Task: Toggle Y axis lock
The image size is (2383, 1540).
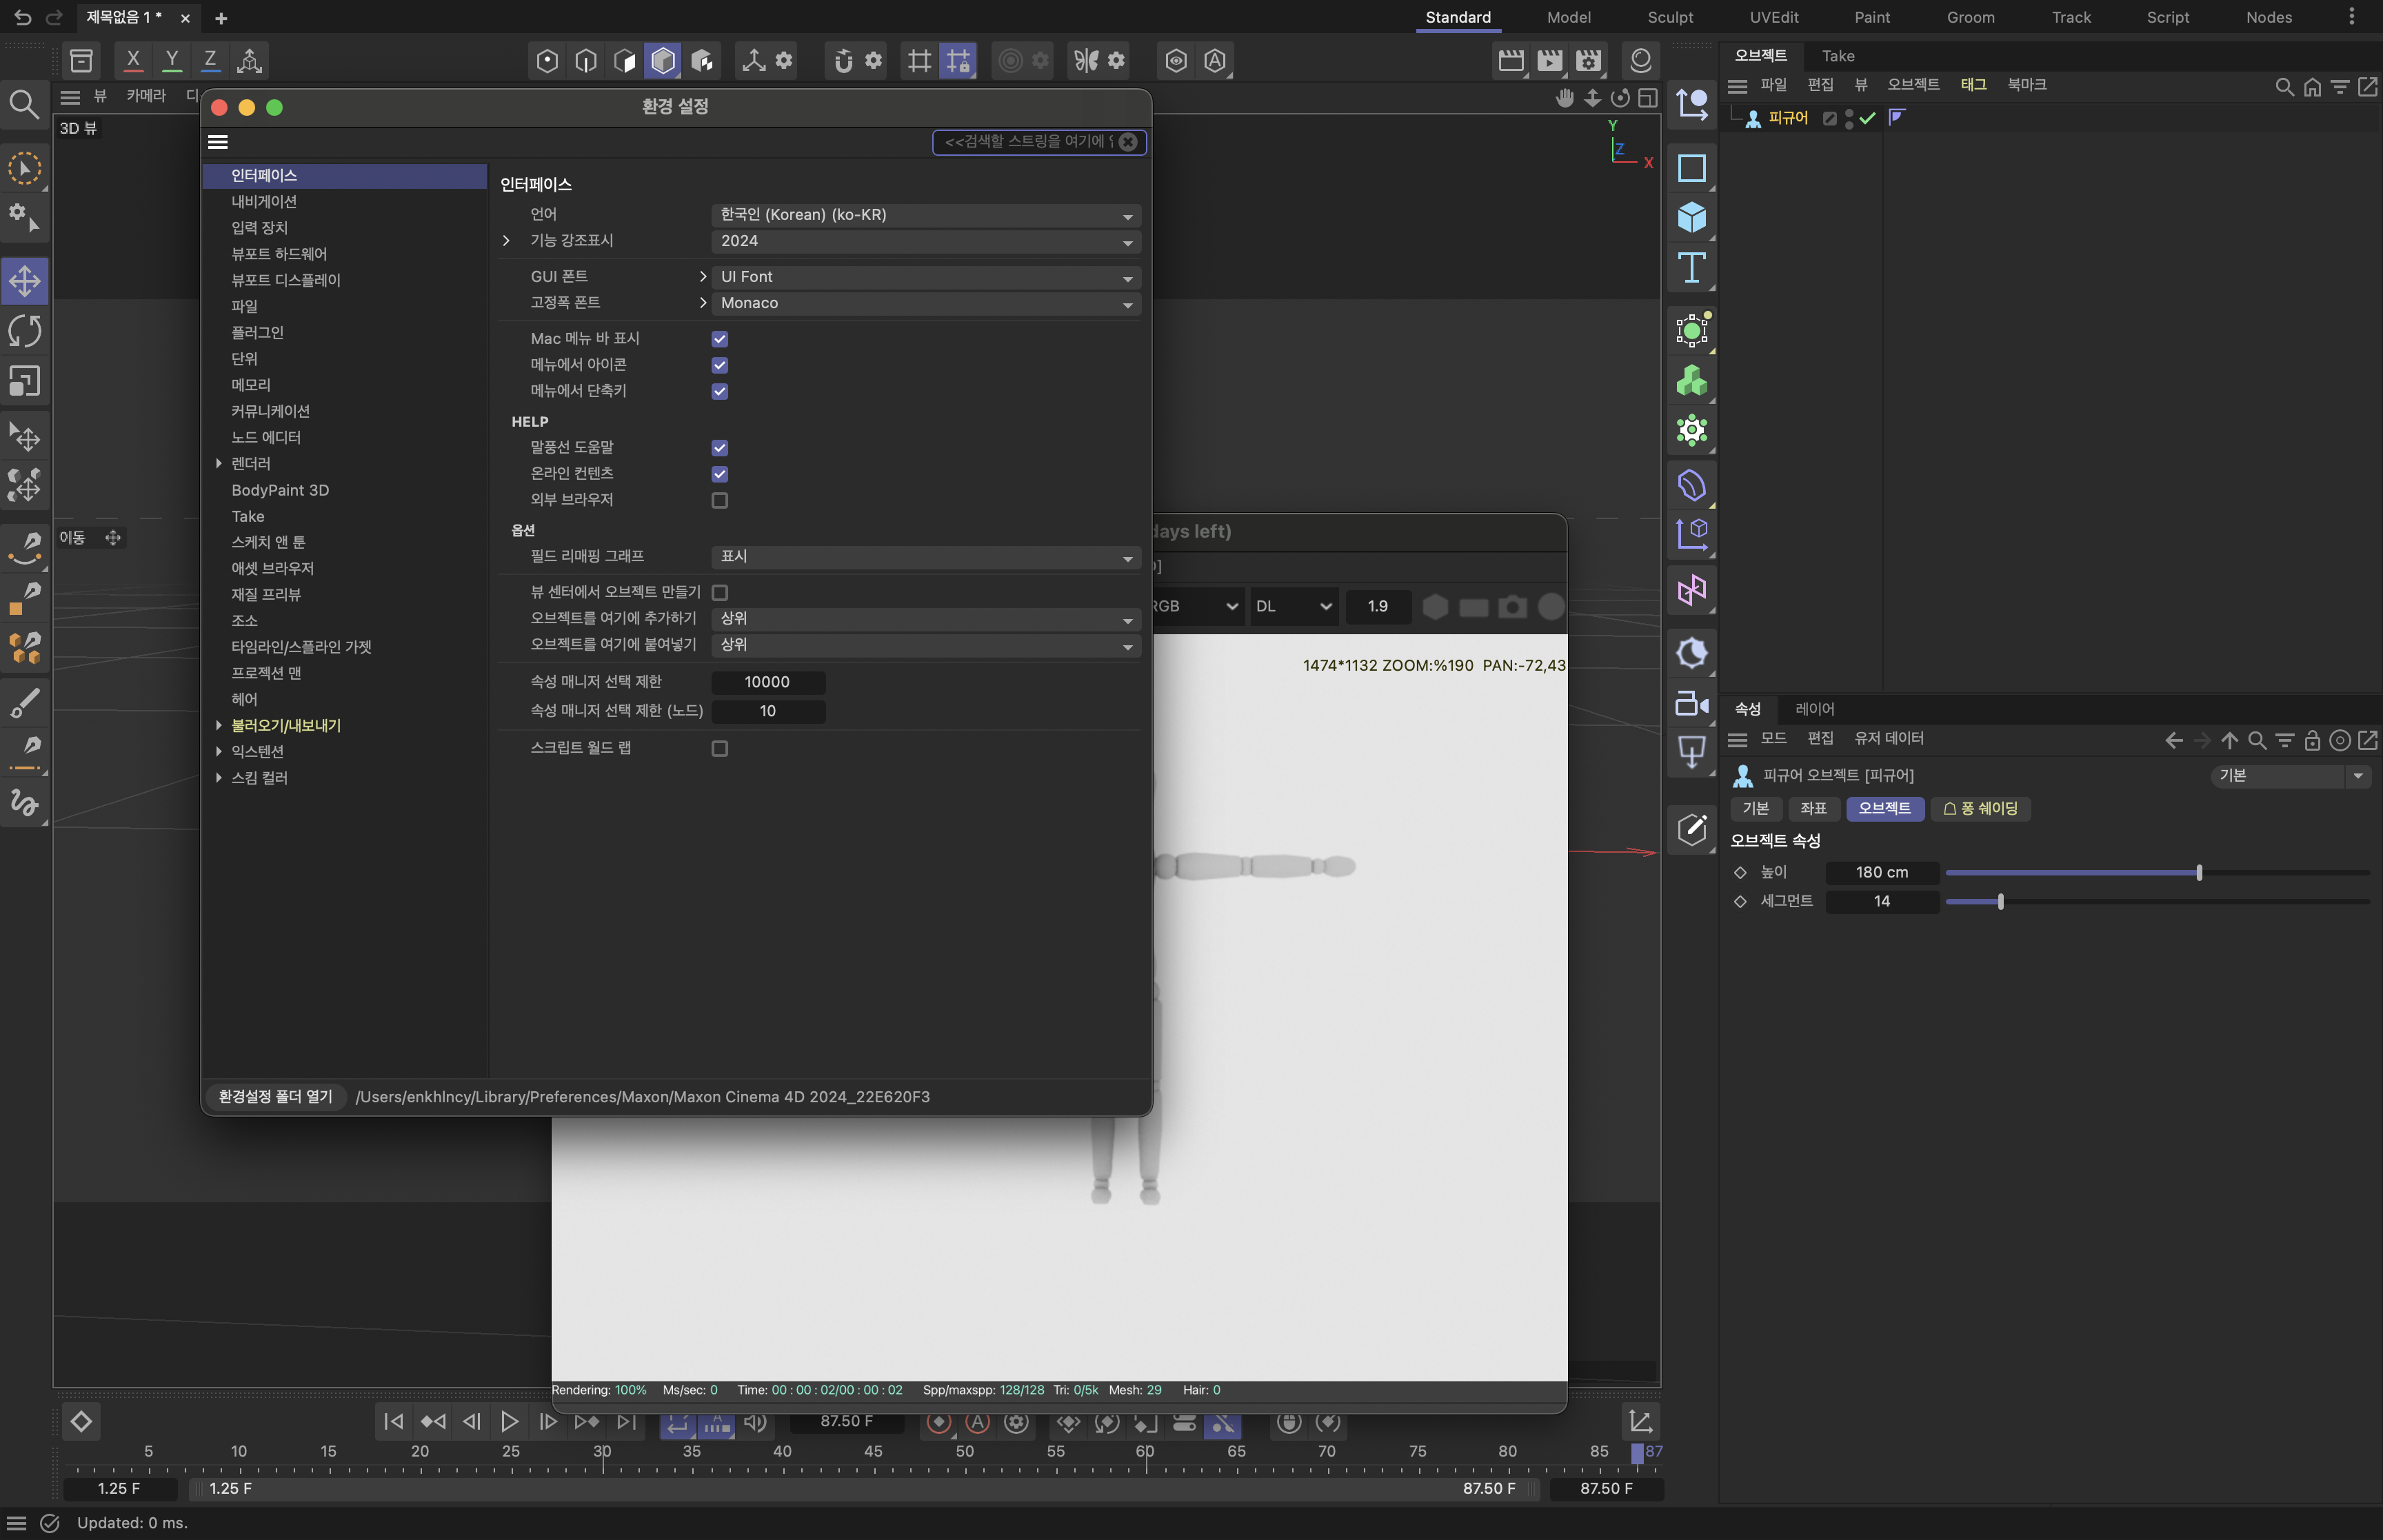Action: 172,61
